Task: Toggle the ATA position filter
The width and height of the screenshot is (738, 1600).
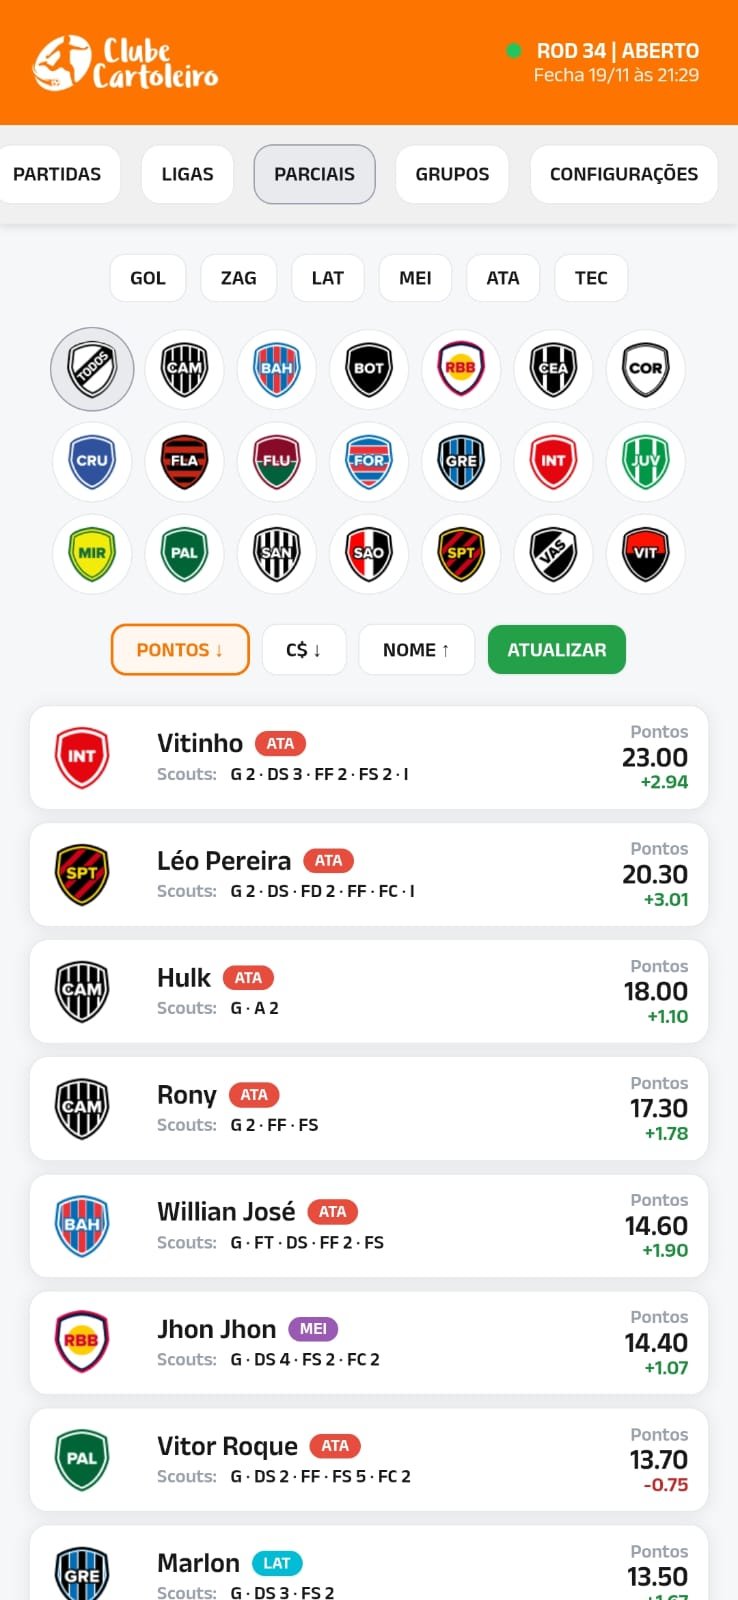Action: click(503, 278)
